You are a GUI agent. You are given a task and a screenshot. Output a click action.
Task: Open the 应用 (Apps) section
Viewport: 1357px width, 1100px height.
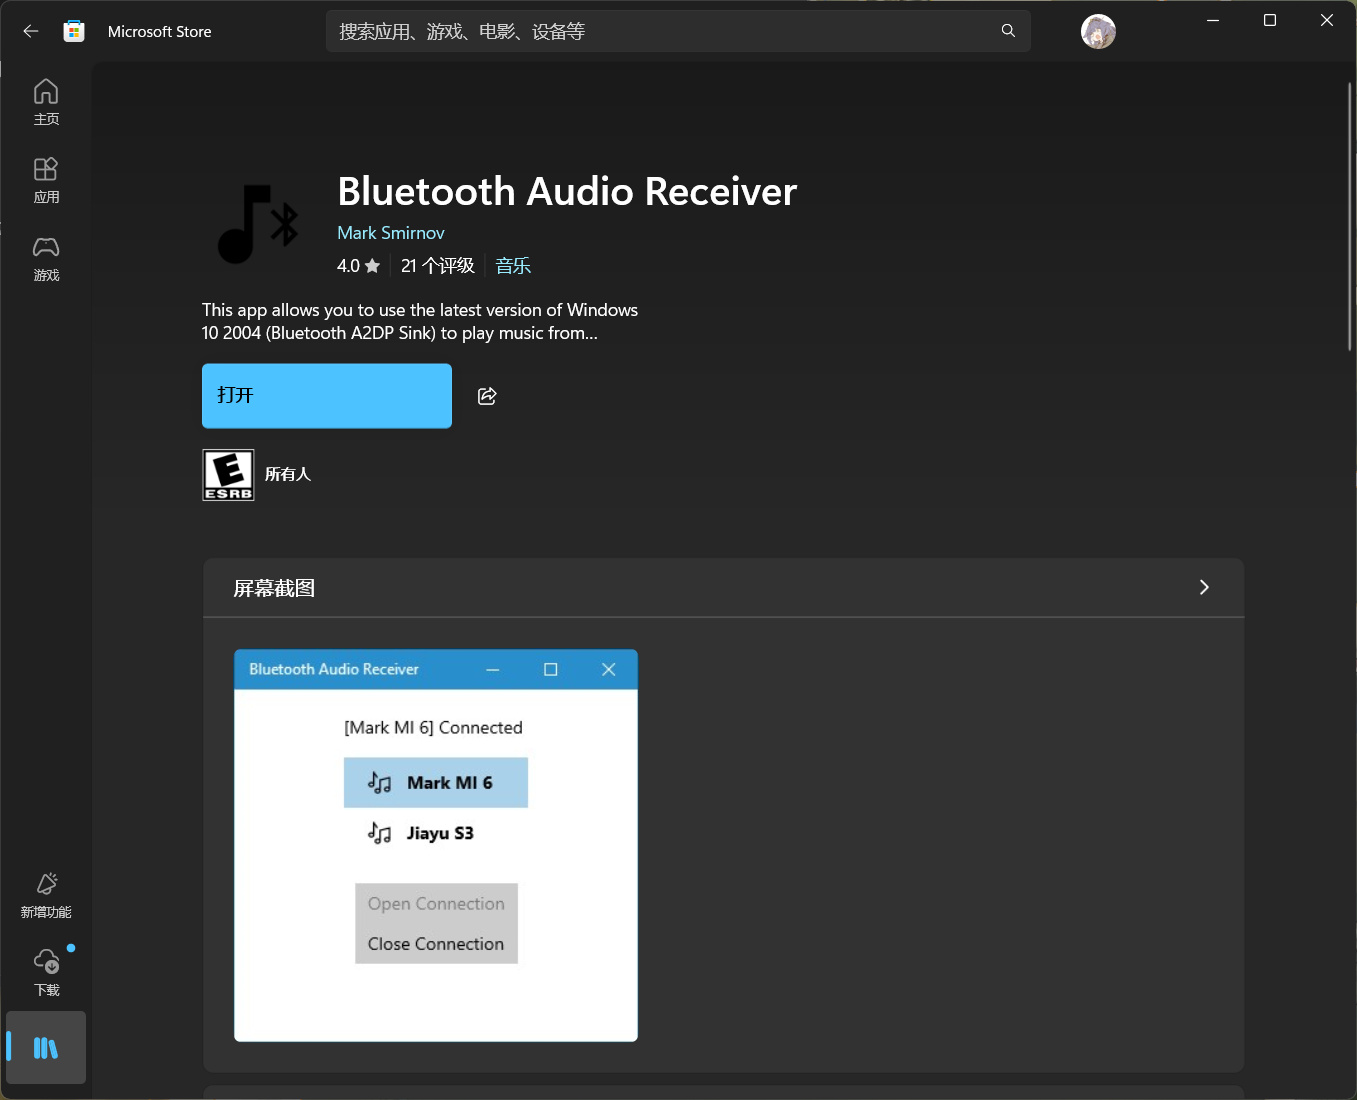(x=46, y=180)
